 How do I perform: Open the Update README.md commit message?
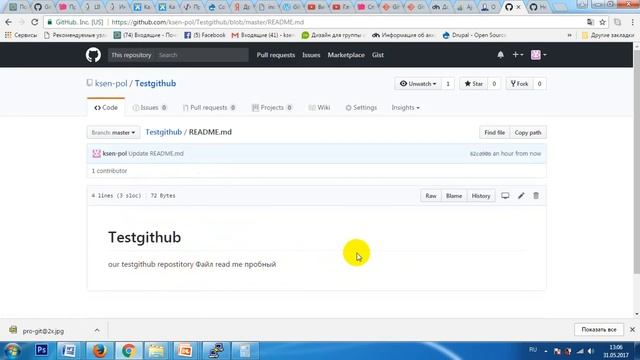(156, 153)
